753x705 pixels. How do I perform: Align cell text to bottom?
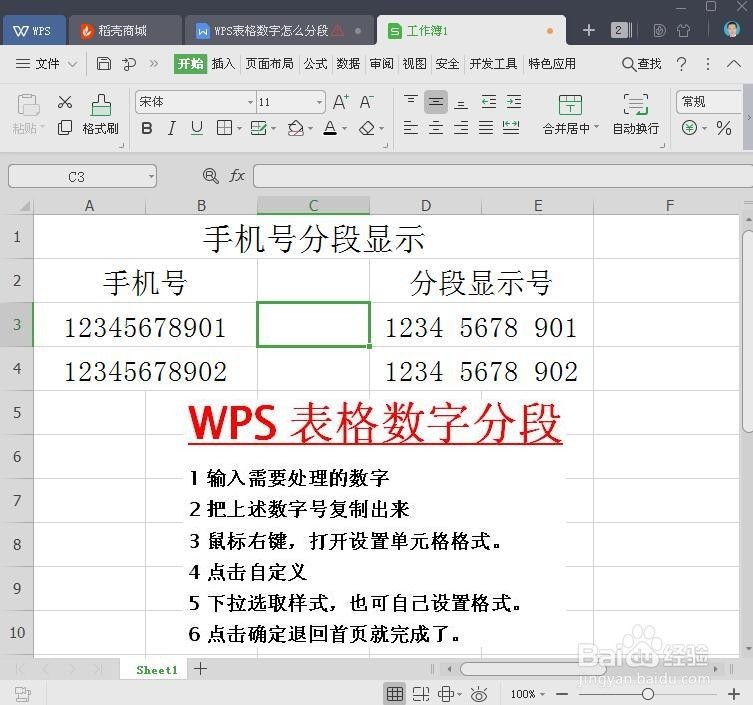461,102
